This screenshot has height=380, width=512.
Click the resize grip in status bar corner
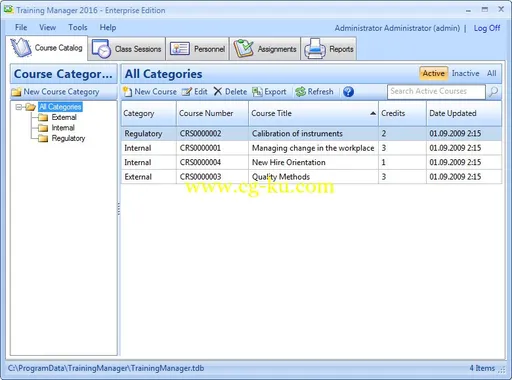tap(502, 370)
